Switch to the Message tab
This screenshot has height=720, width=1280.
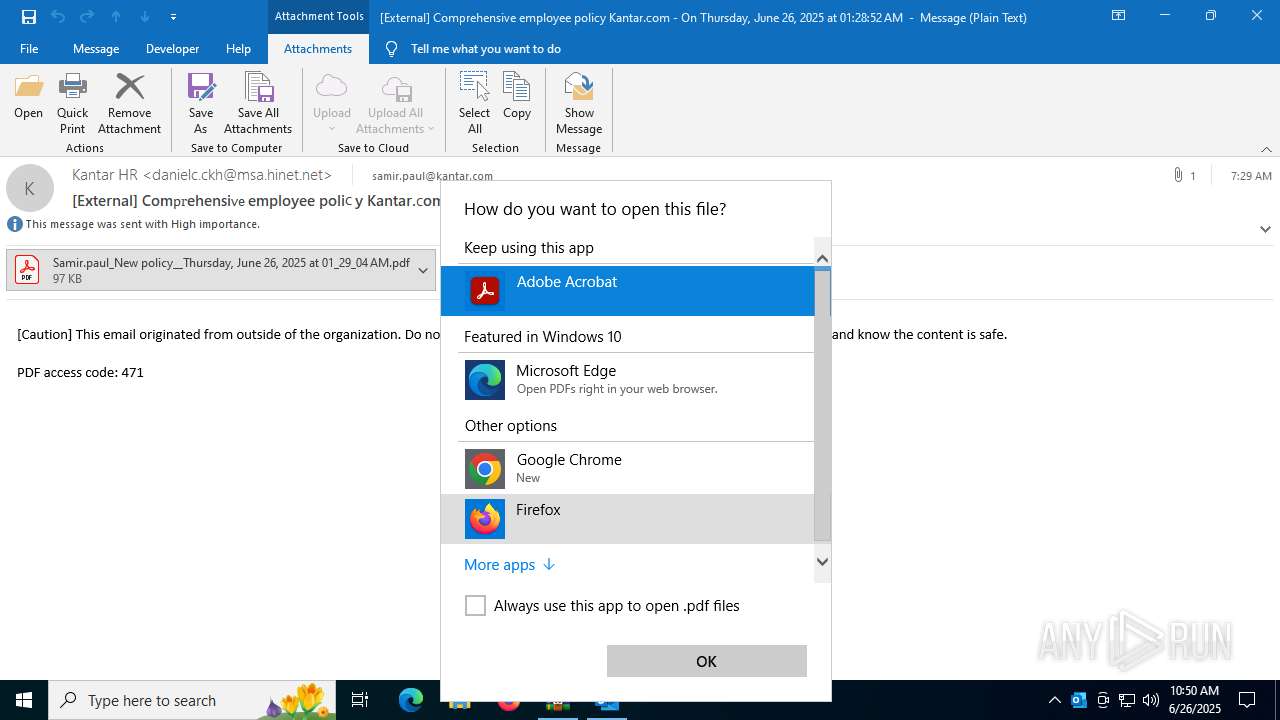click(x=96, y=49)
